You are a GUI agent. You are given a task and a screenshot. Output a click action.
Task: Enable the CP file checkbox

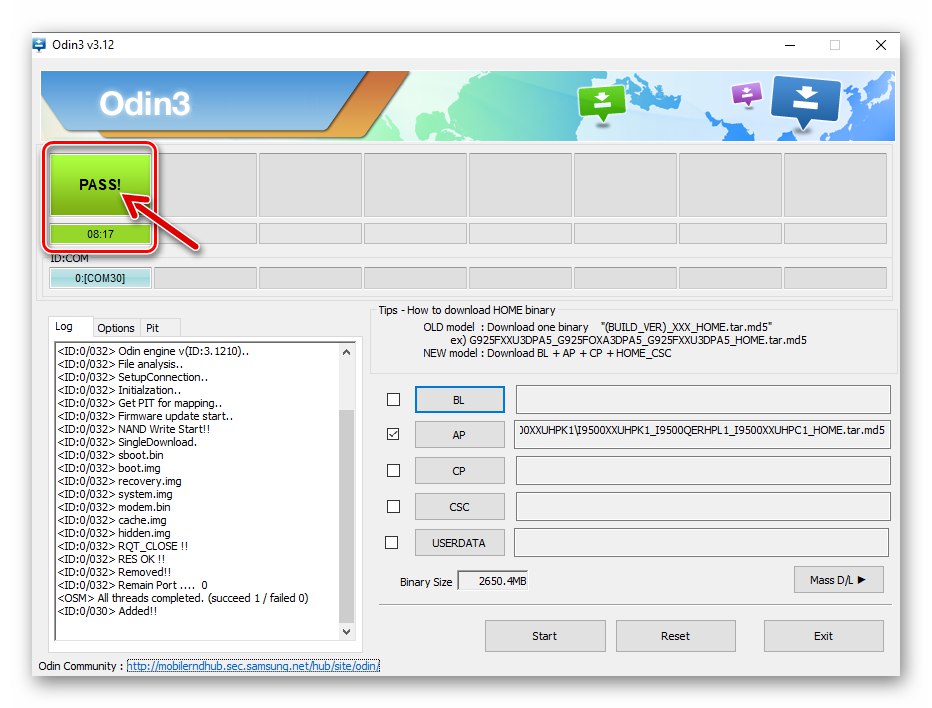(393, 470)
